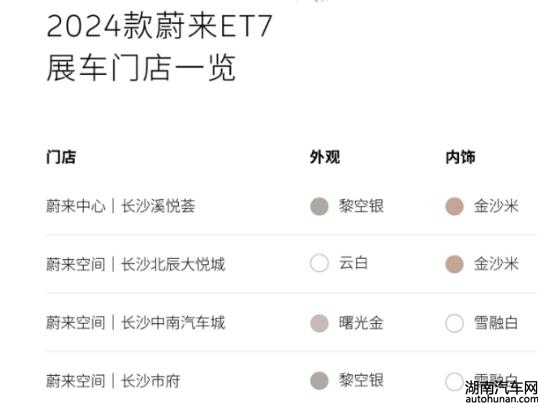Open the 蔚来空间 | 长沙北辰大悦城 store entry
Screen dimensions: 544x408
click(136, 264)
